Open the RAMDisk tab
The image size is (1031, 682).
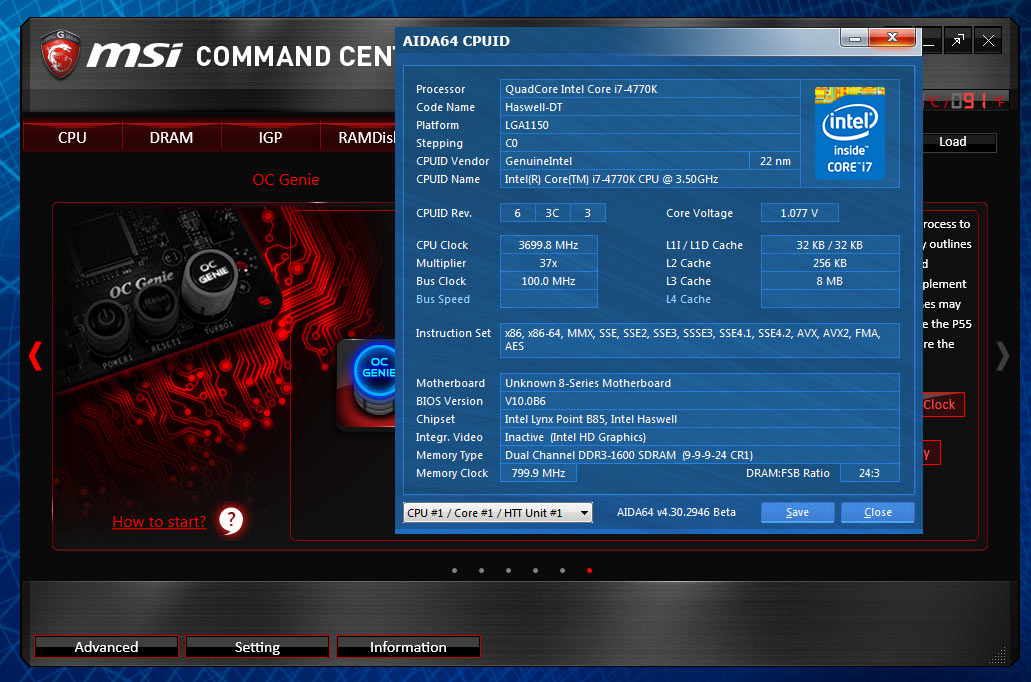point(358,137)
